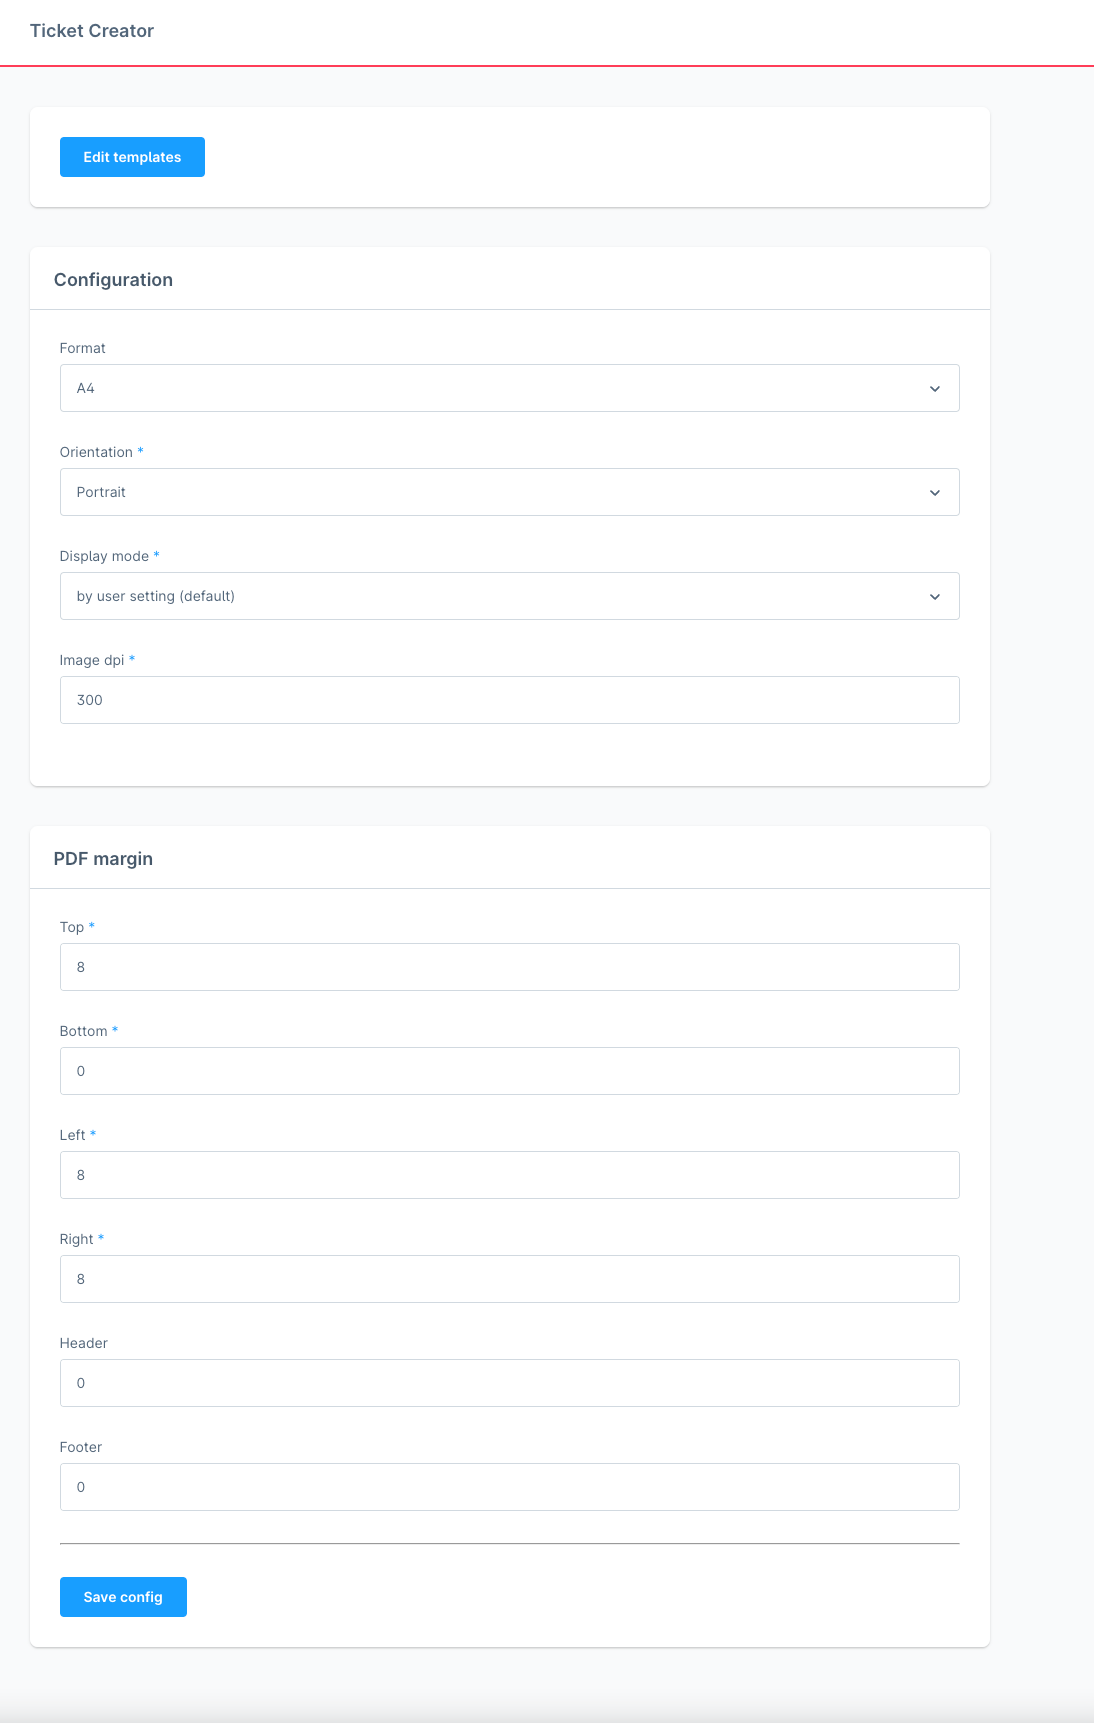This screenshot has width=1094, height=1723.
Task: Focus the Footer margin input field
Action: [x=510, y=1487]
